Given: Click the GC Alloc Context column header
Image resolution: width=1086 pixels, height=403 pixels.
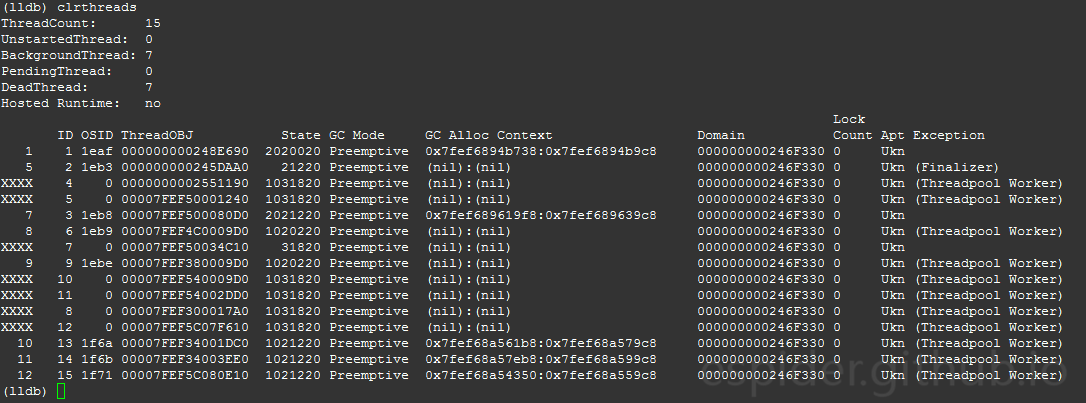Looking at the screenshot, I should [489, 135].
